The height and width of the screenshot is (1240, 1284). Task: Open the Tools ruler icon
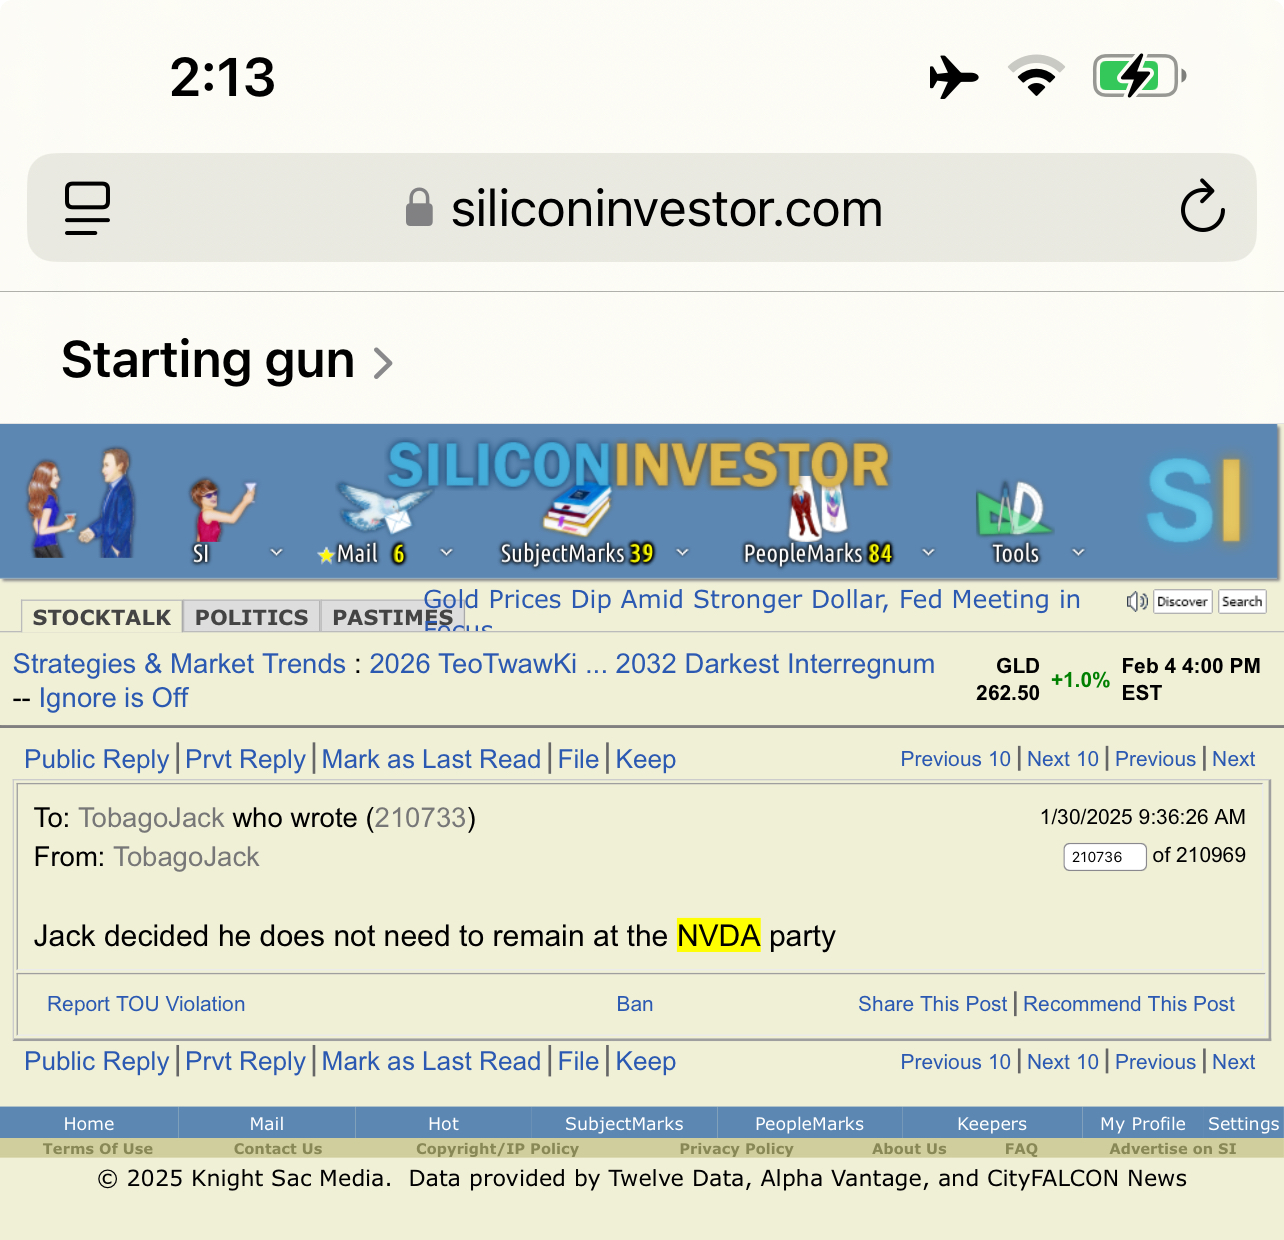coord(1013,509)
